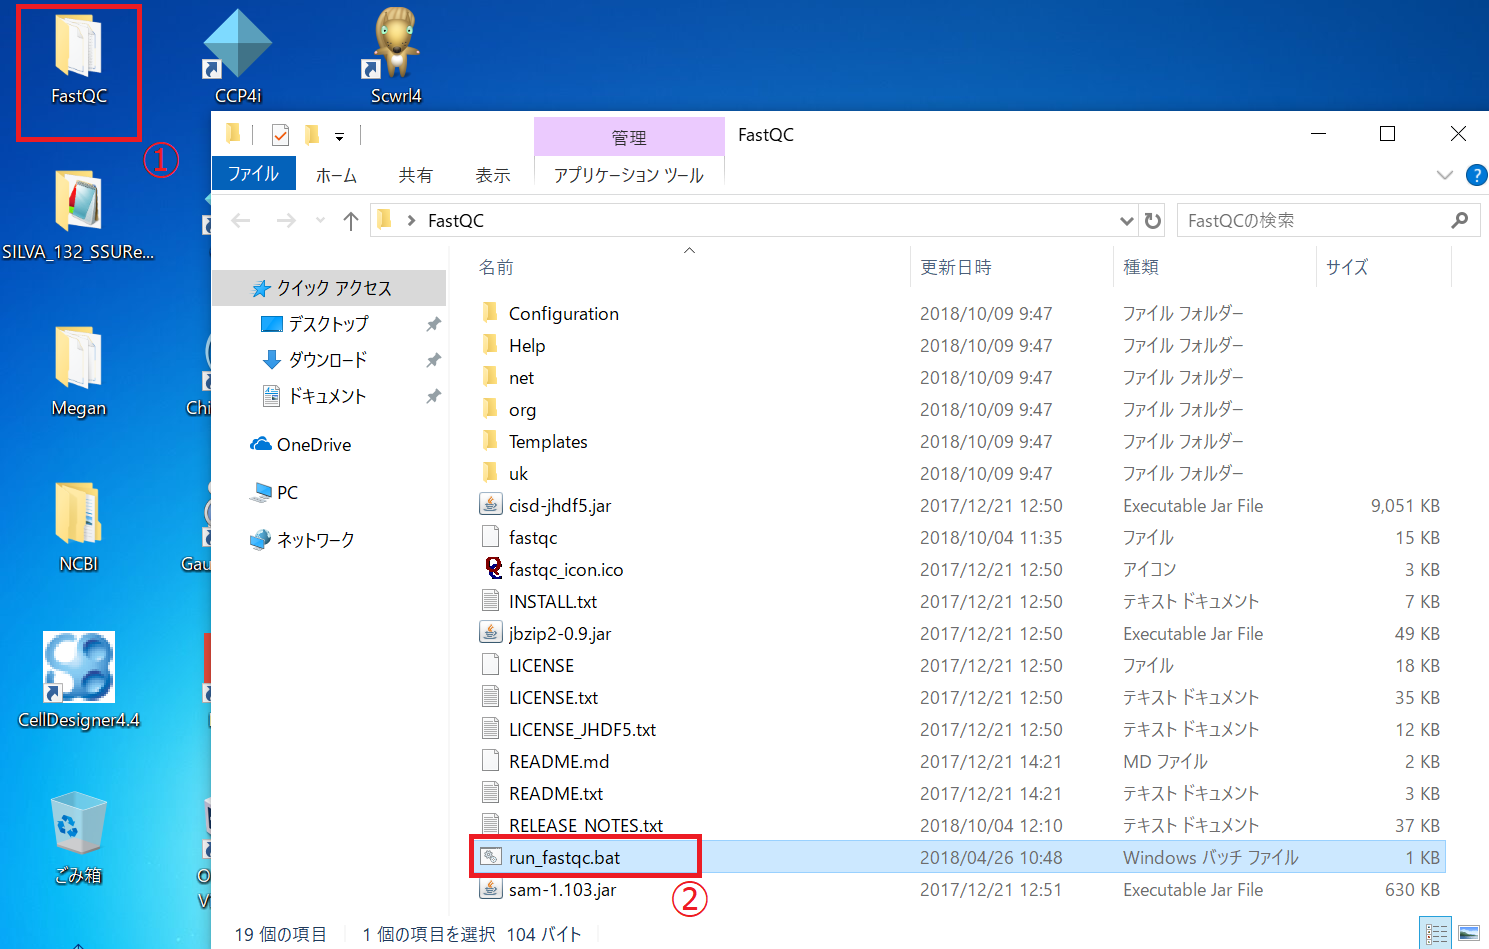Refresh the FastQC folder view
This screenshot has width=1489, height=949.
pyautogui.click(x=1153, y=221)
